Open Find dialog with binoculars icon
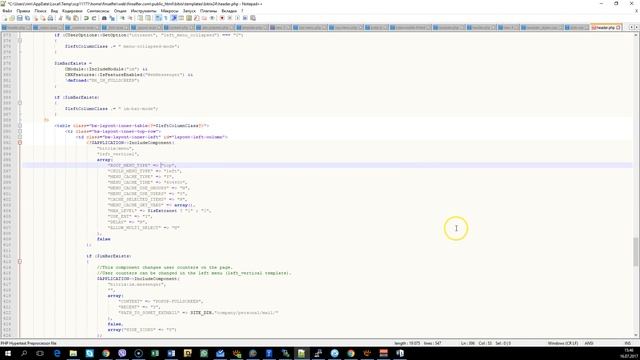This screenshot has width=640, height=360. 104,18
